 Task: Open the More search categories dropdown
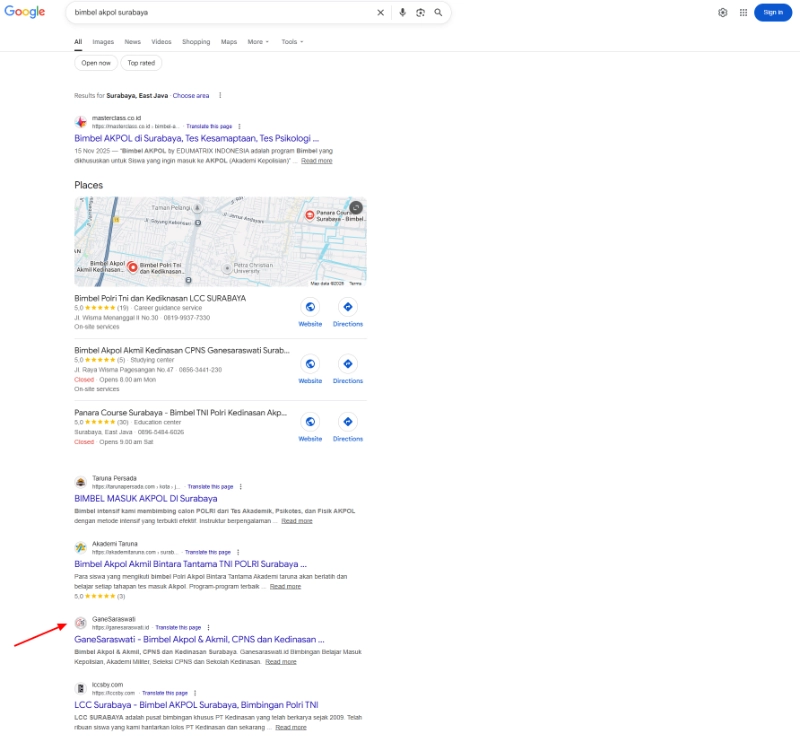pos(257,42)
